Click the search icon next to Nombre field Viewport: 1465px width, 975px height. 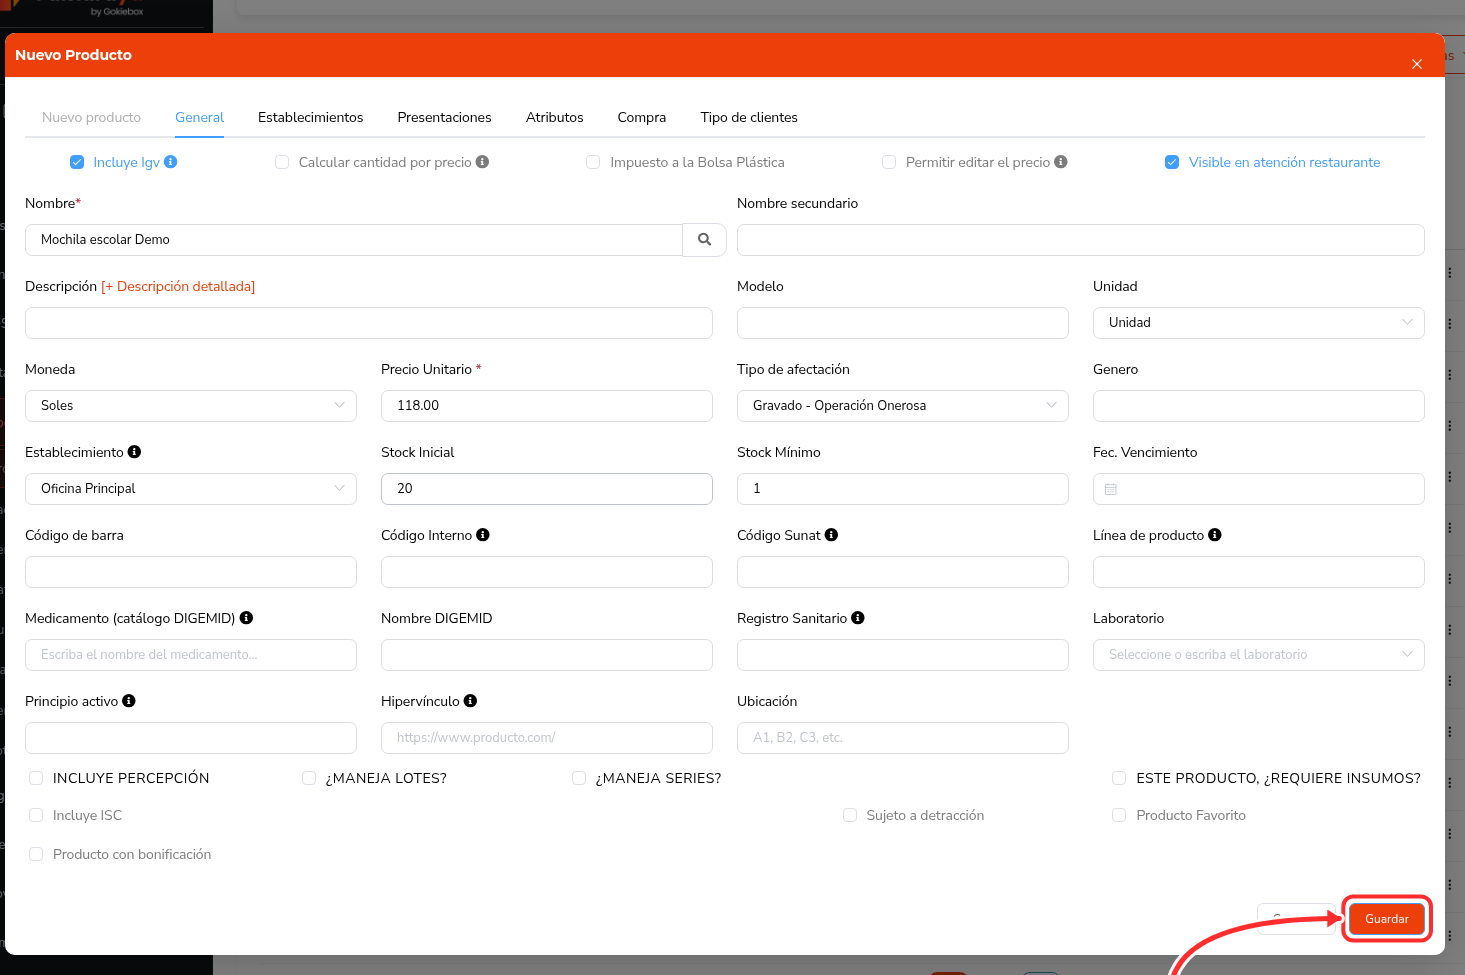point(704,240)
